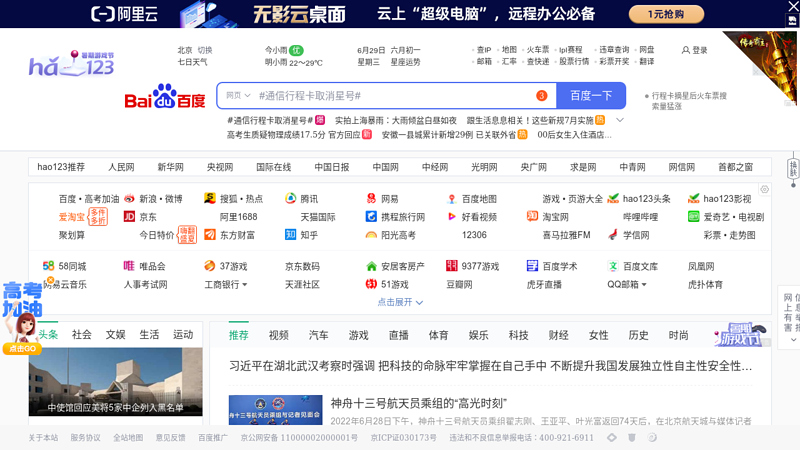Select the 头条 news tab

[x=47, y=334]
